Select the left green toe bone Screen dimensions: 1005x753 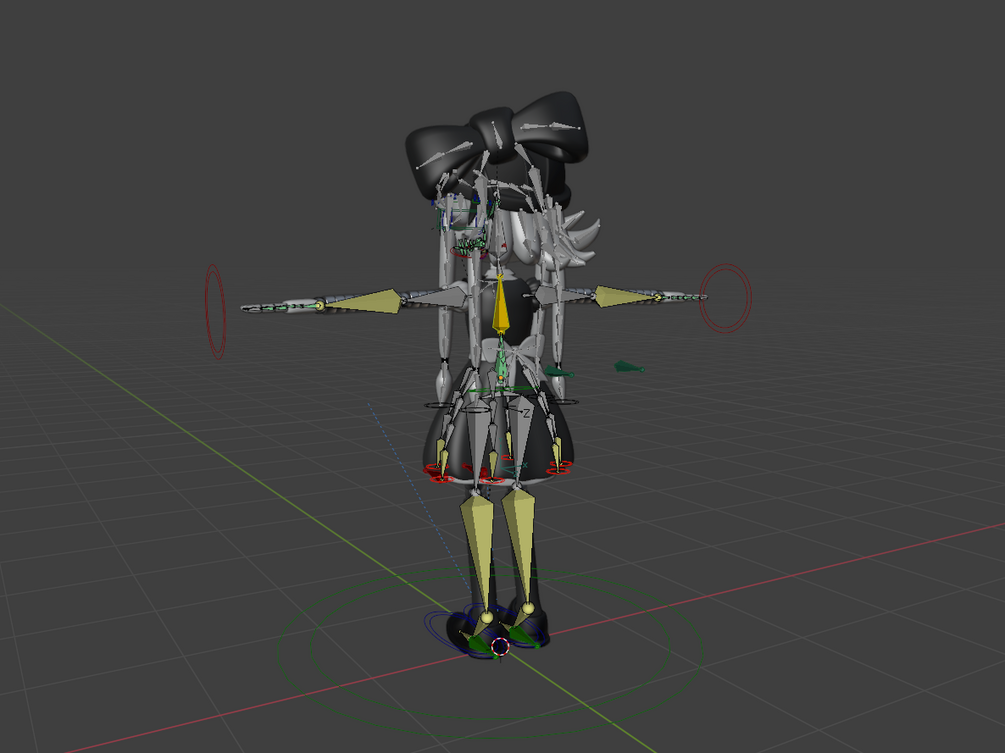click(482, 647)
